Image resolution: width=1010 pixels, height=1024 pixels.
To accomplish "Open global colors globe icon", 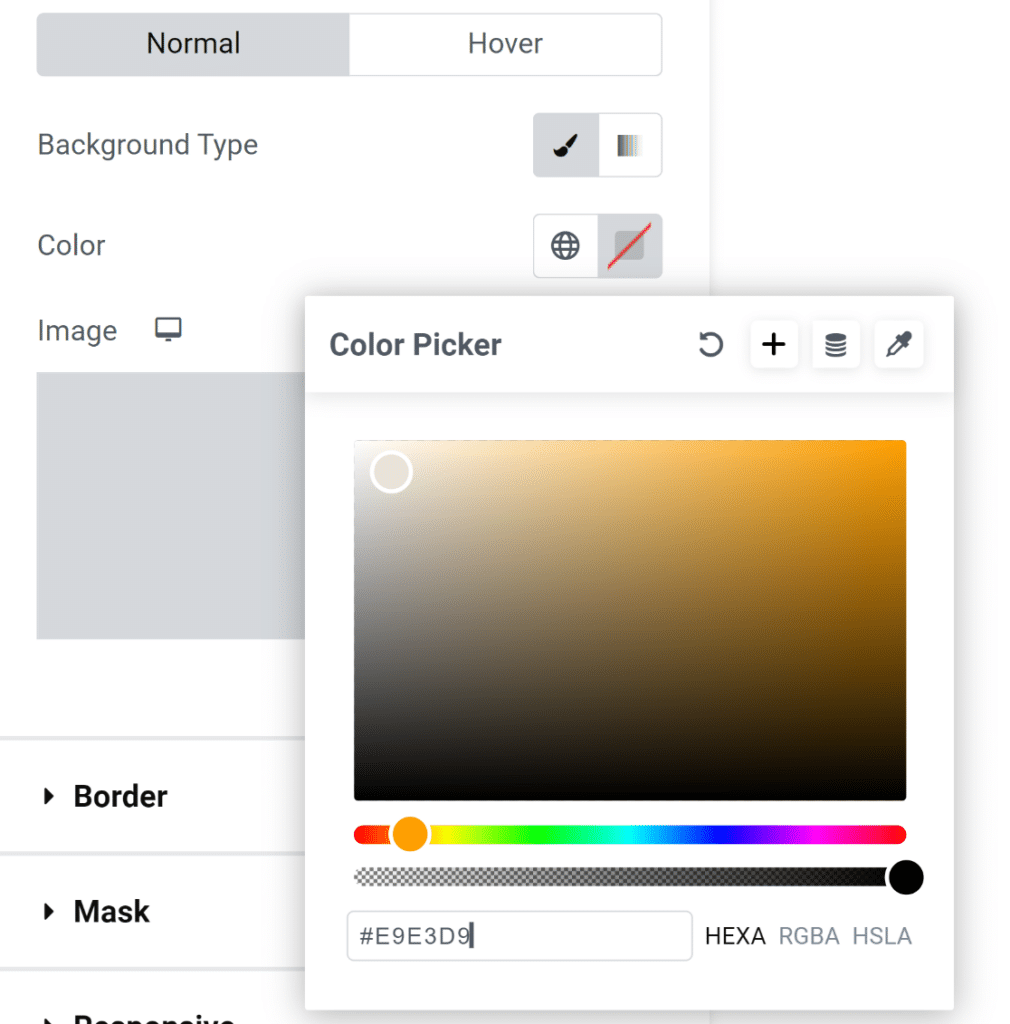I will coord(566,246).
